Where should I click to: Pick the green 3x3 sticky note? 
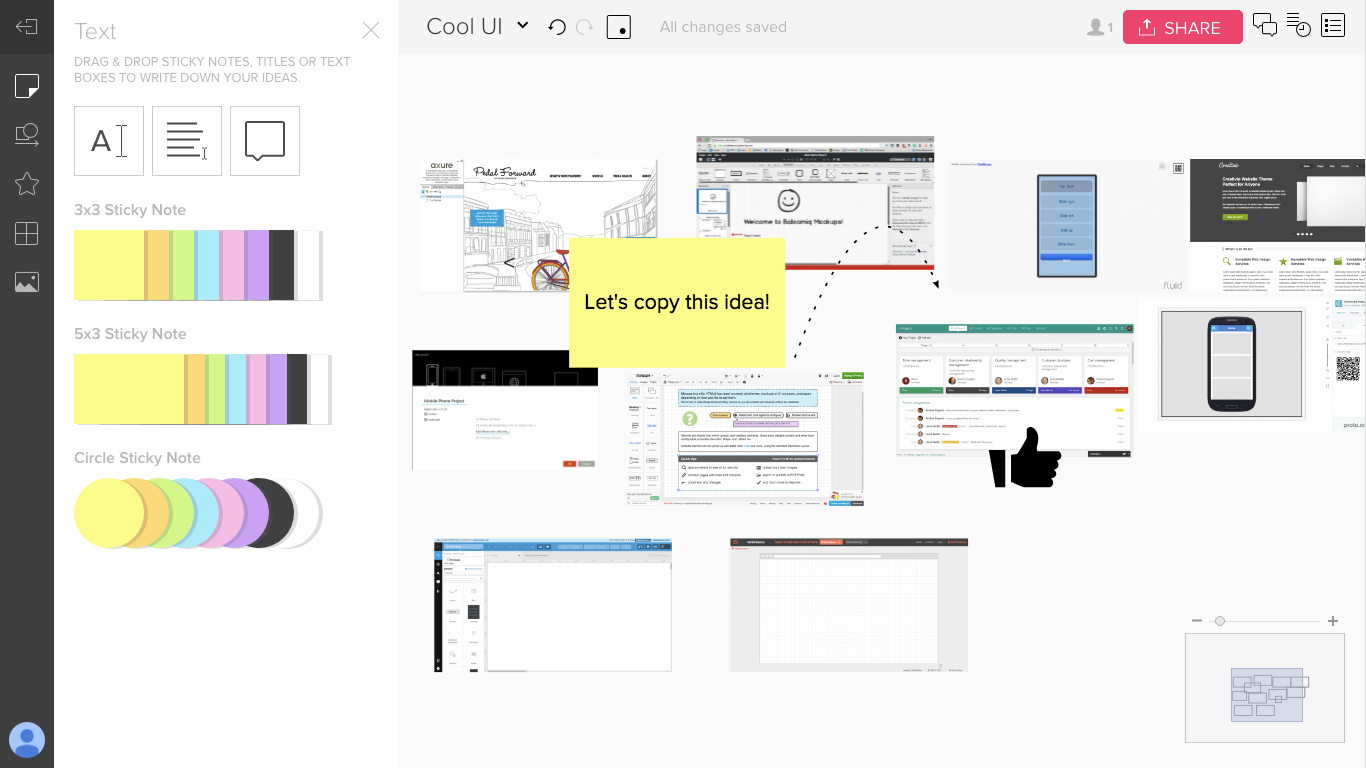(183, 265)
